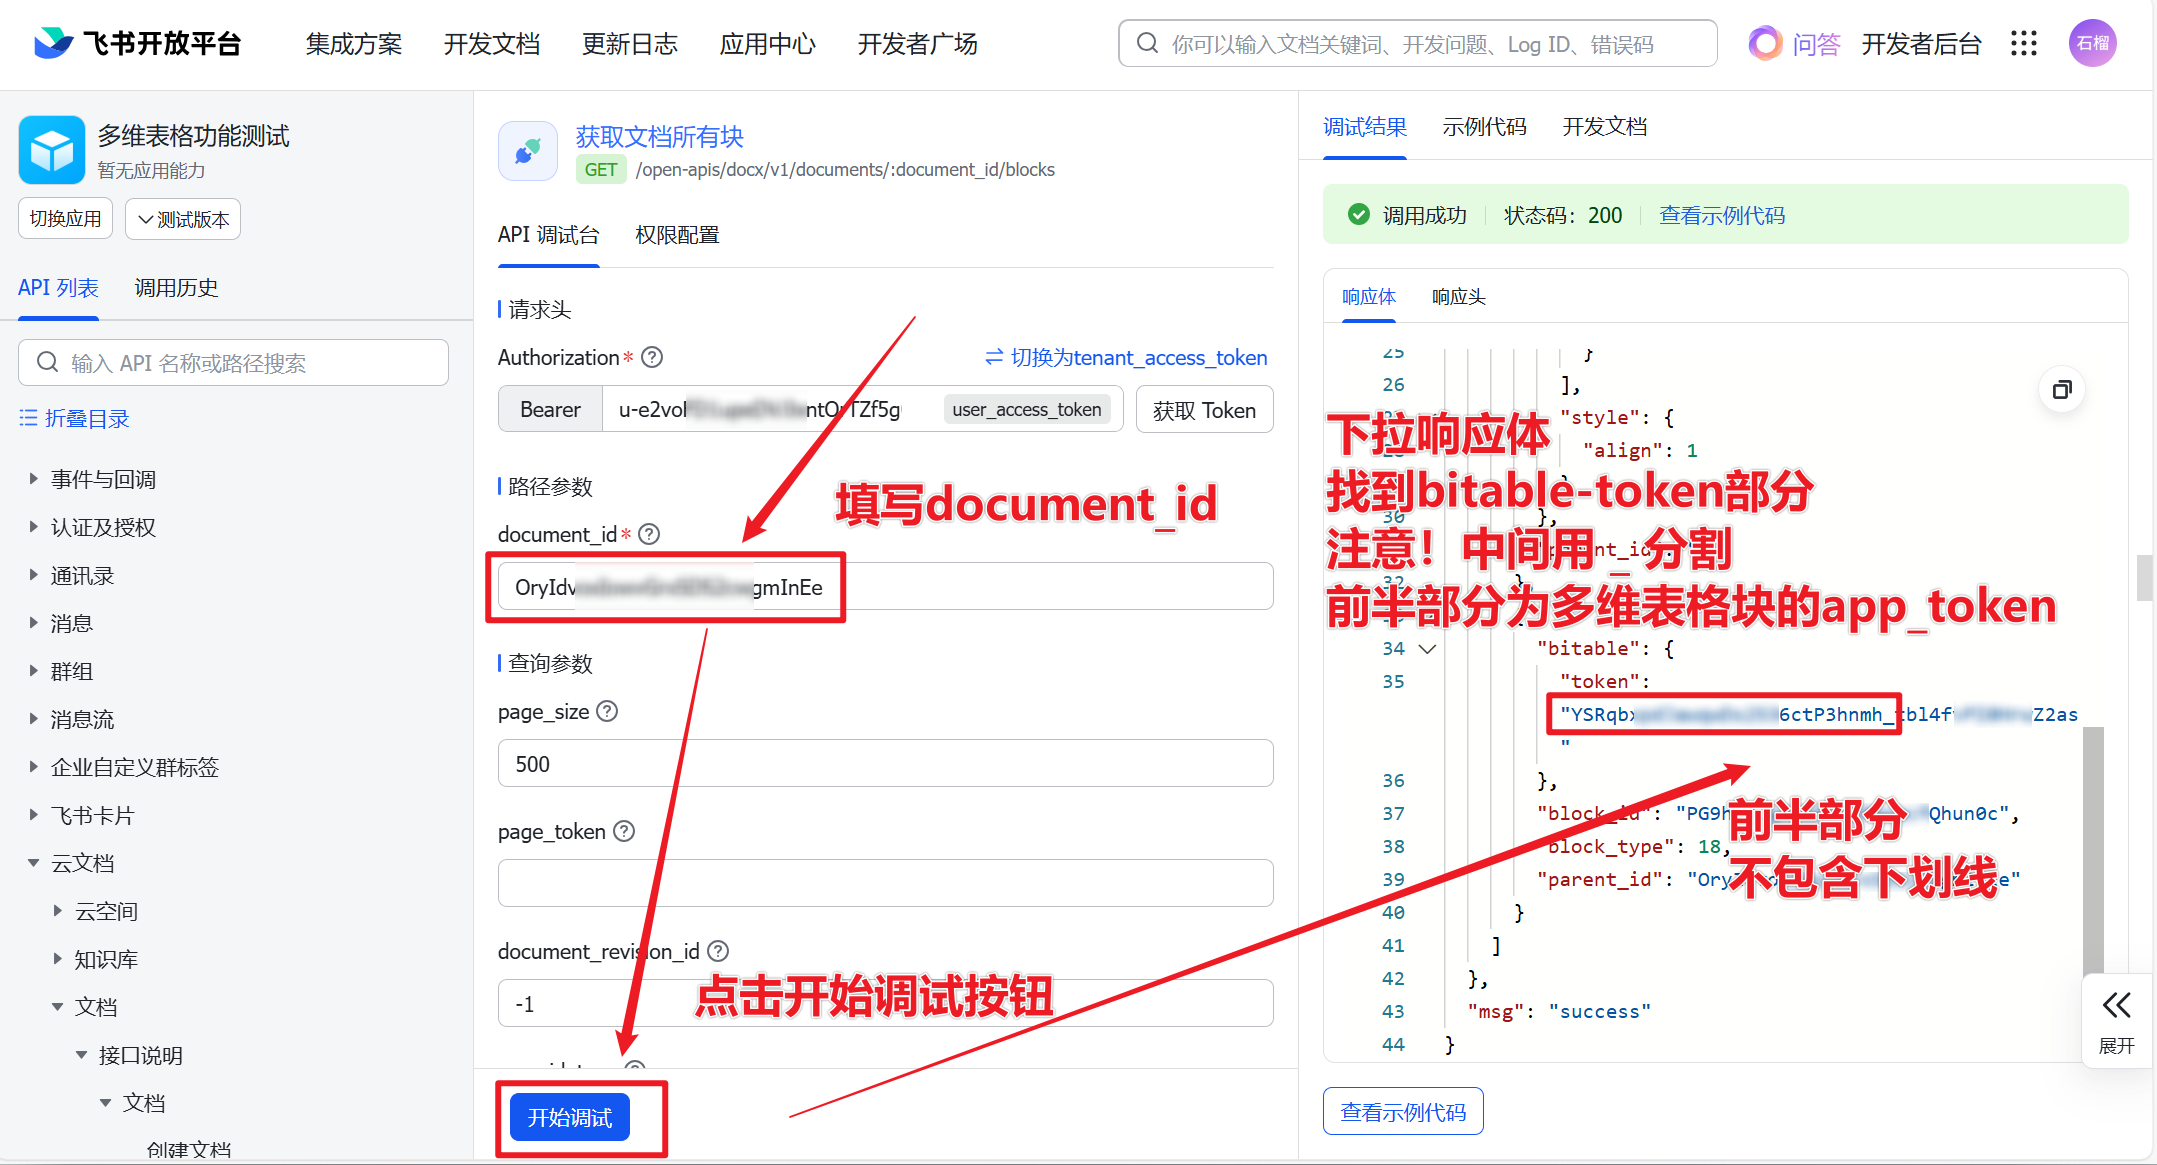Viewport: 2157px width, 1165px height.
Task: Switch to tenant_access_token mode
Action: click(x=1126, y=357)
